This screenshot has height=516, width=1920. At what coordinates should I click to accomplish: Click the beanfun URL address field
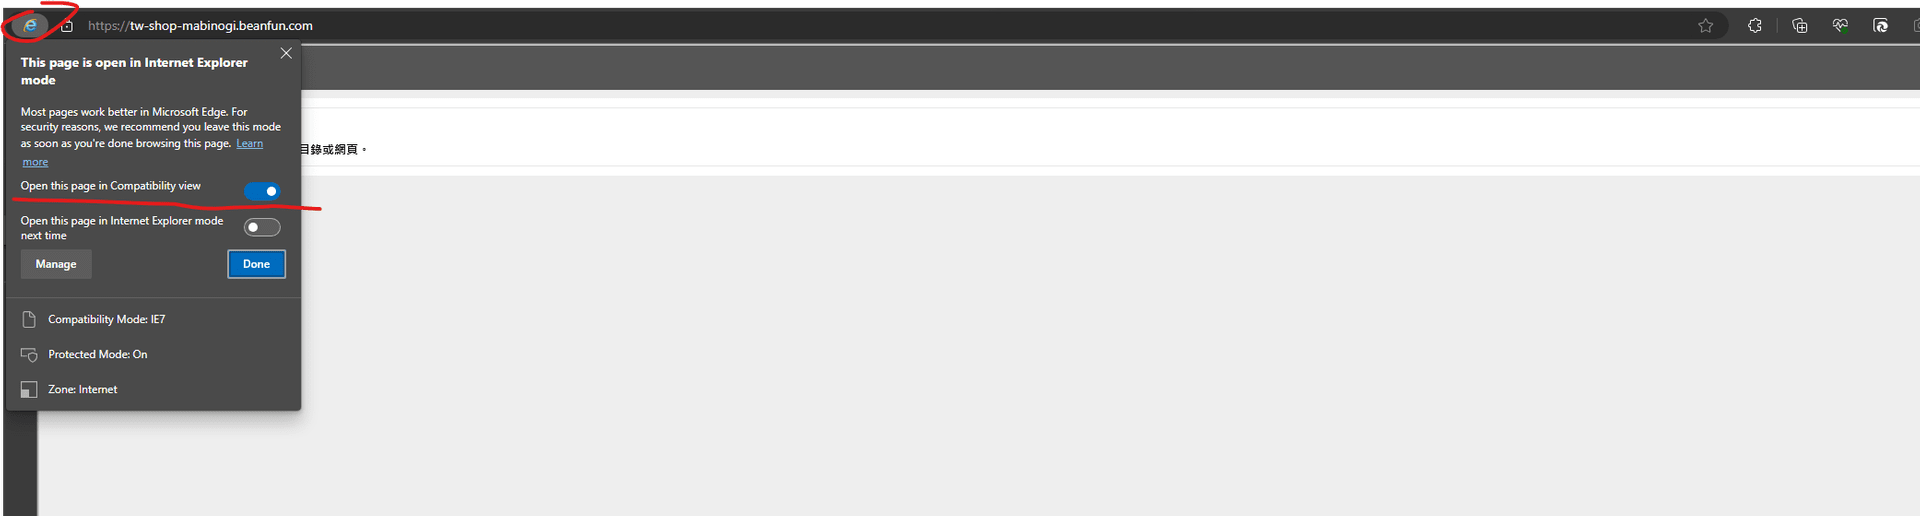click(200, 26)
